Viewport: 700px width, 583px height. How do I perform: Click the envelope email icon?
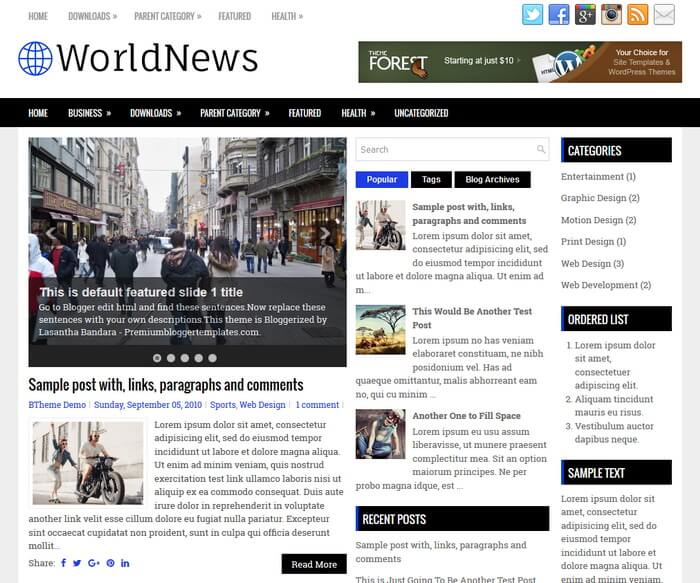click(x=664, y=15)
